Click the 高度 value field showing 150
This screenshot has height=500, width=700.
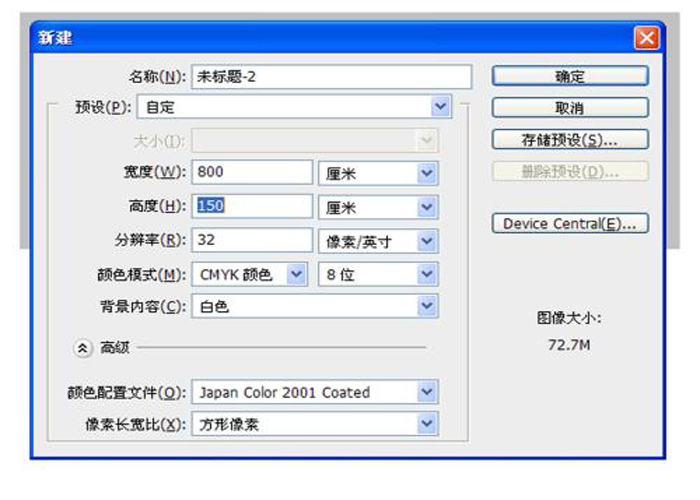(252, 206)
